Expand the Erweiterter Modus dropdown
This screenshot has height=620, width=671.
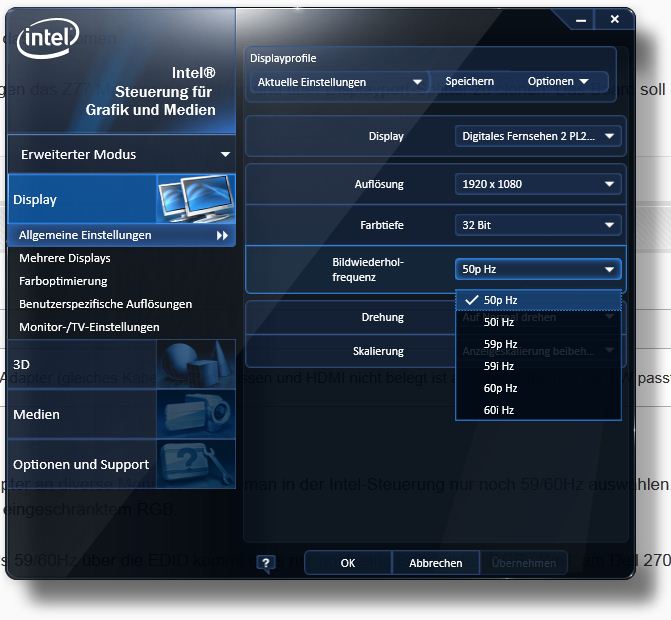click(x=122, y=154)
